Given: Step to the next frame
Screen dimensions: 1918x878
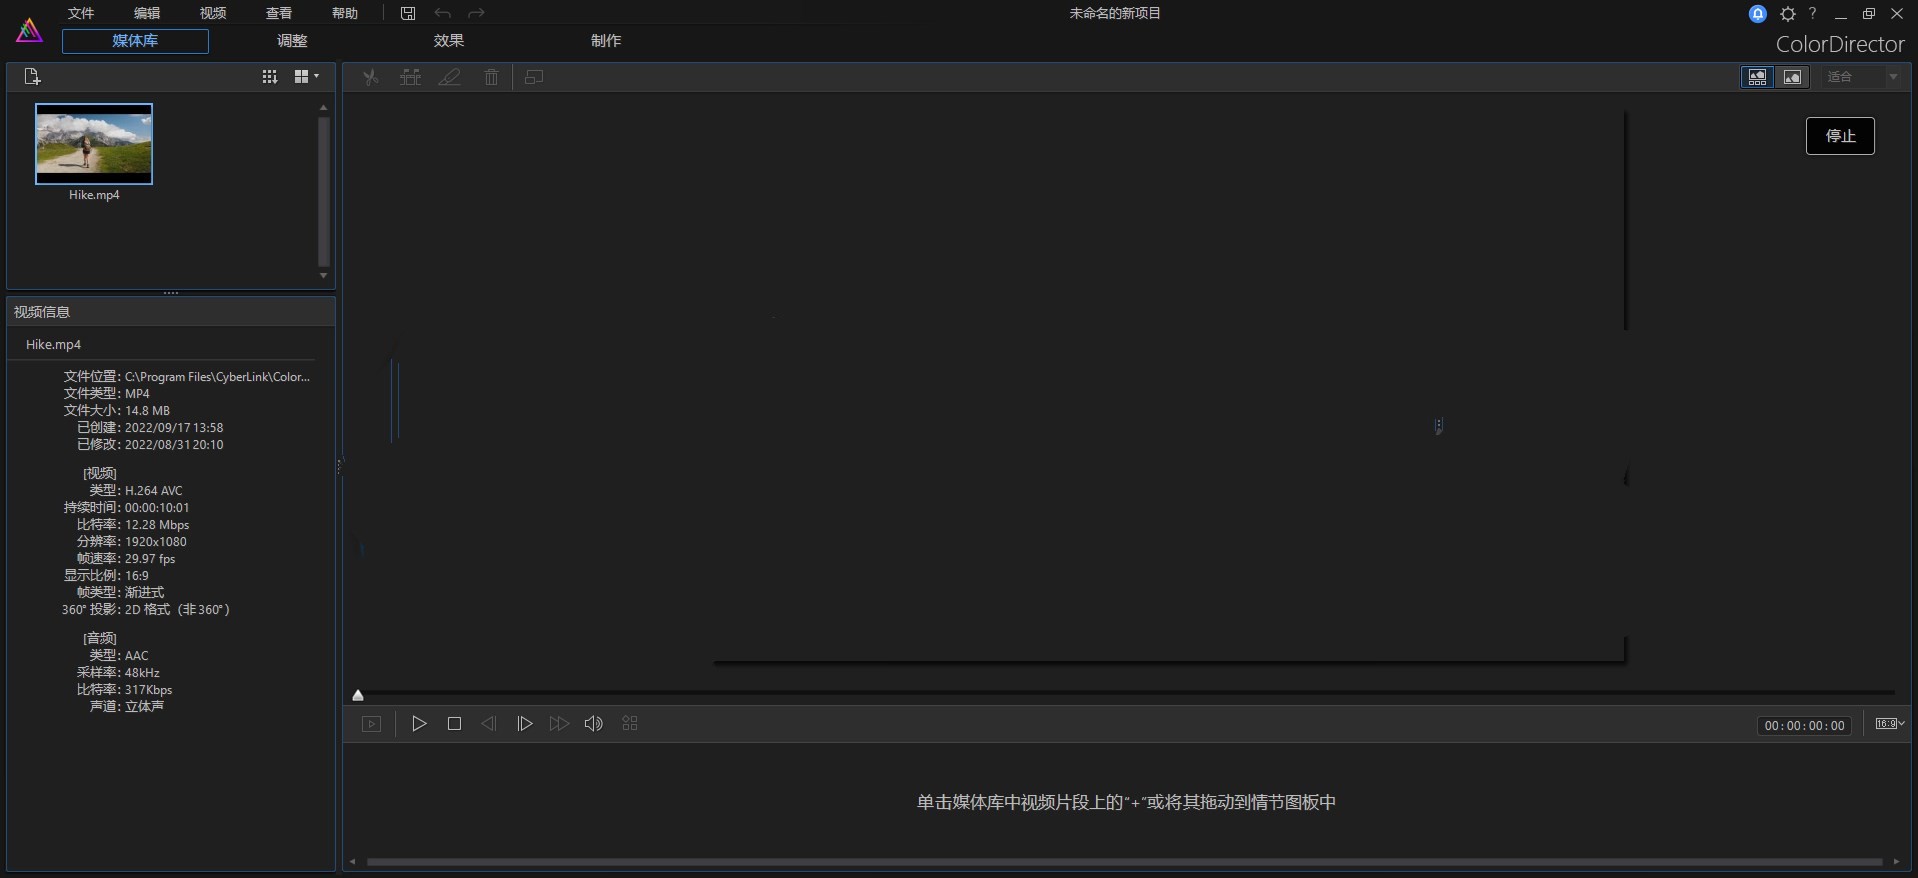Looking at the screenshot, I should [x=524, y=723].
